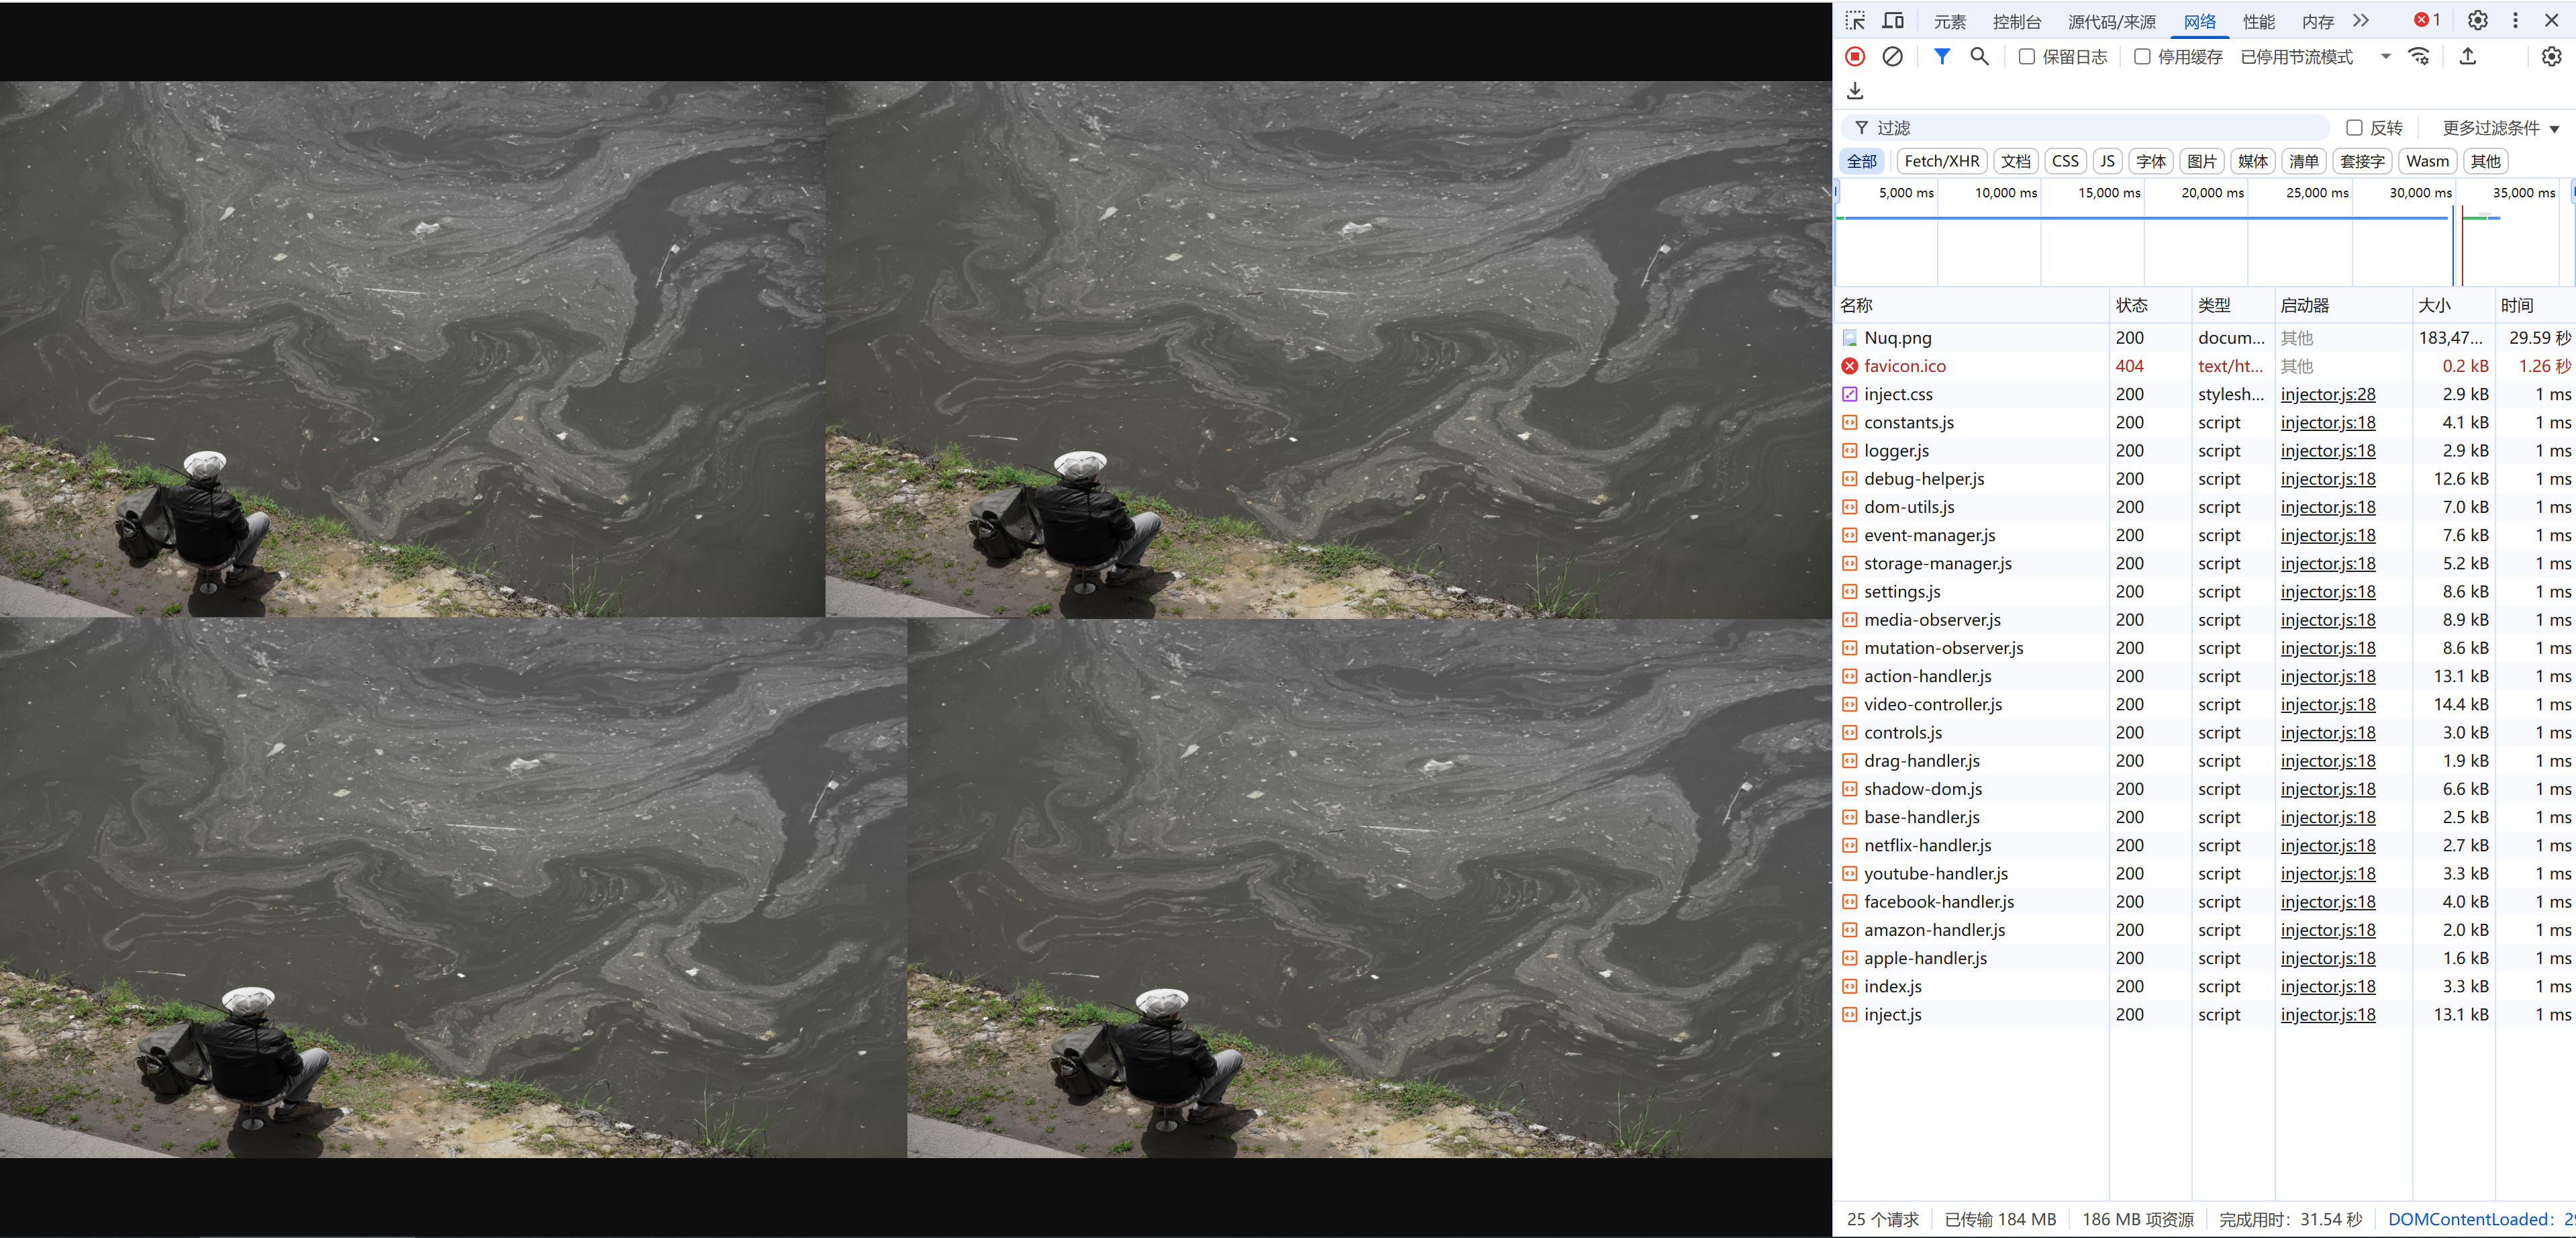The image size is (2576, 1238).
Task: Select the mutation-observer.js request
Action: [2205, 648]
